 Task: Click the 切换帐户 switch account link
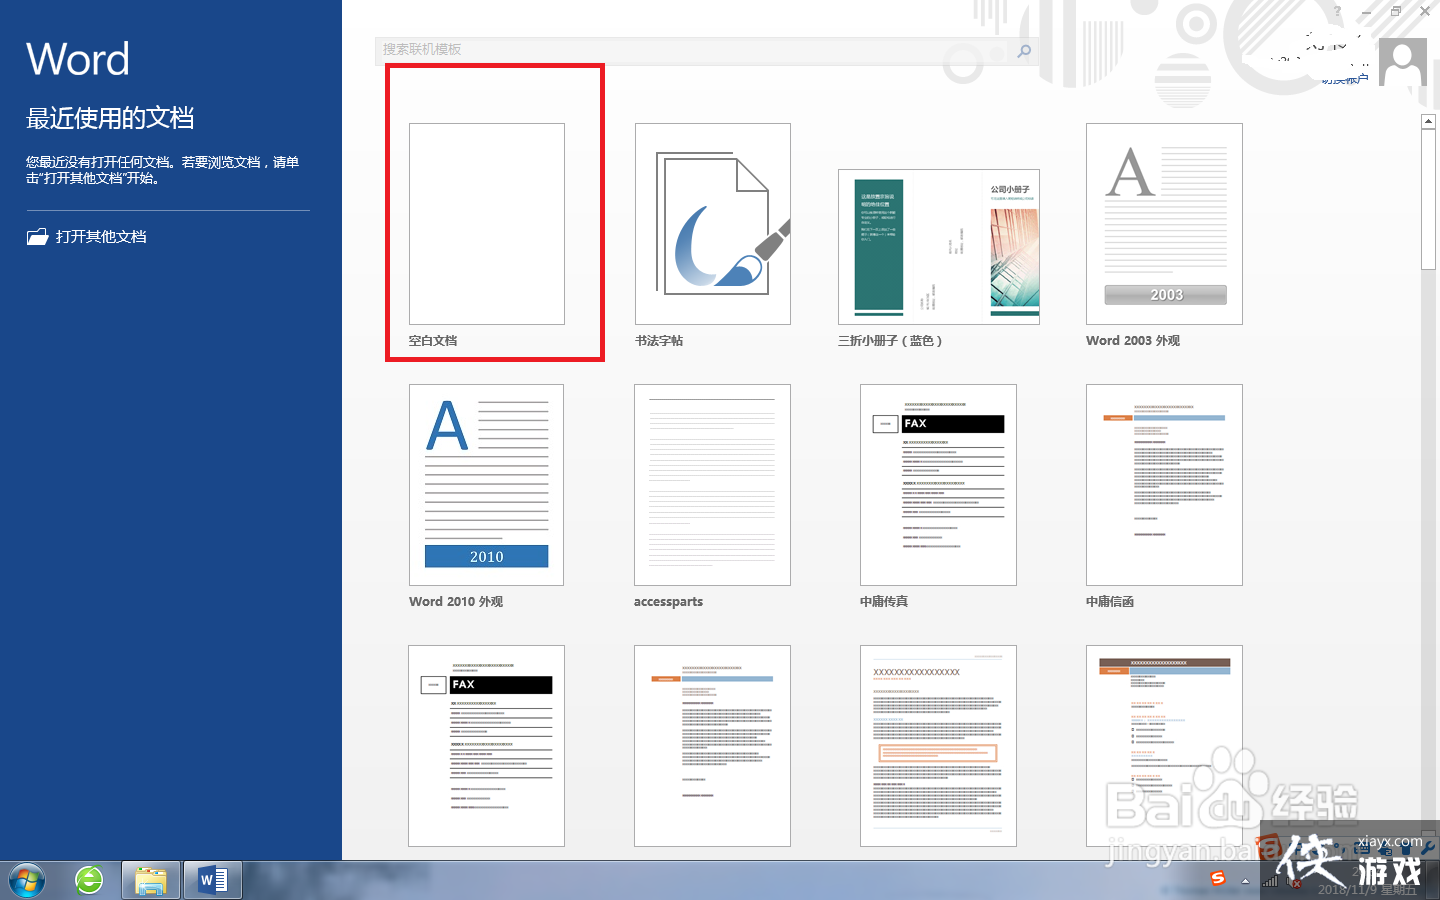1344,79
